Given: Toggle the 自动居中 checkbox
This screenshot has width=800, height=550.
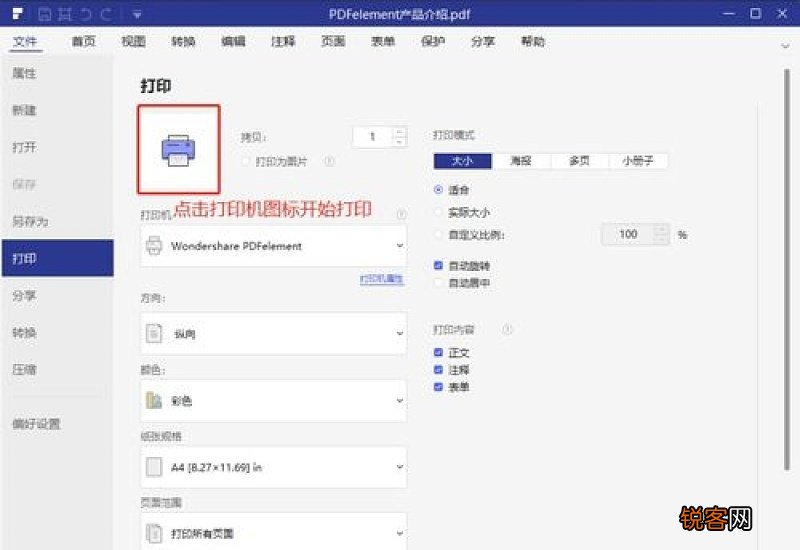Looking at the screenshot, I should click(x=438, y=282).
